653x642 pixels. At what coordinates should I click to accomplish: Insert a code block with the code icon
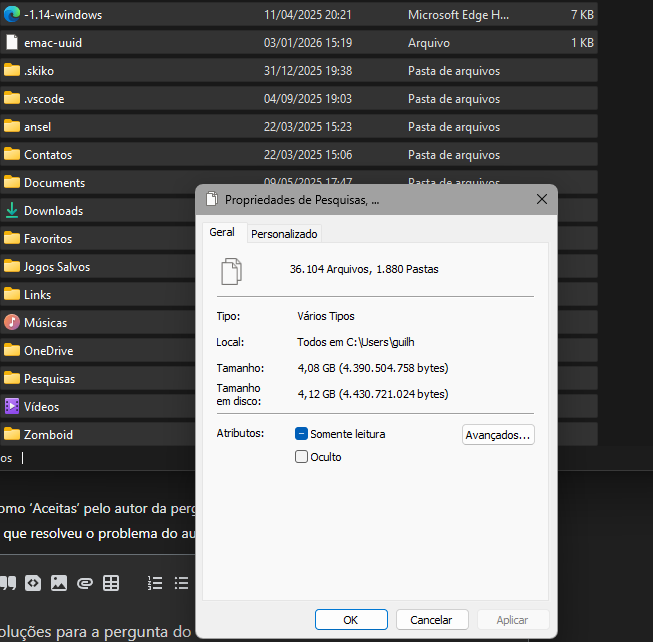tap(33, 583)
